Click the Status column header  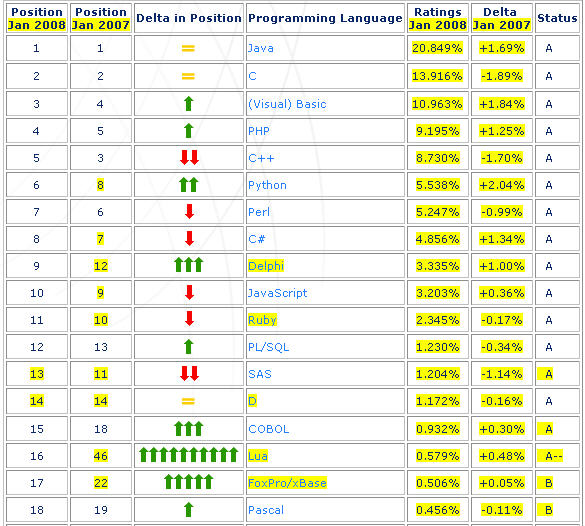(557, 18)
